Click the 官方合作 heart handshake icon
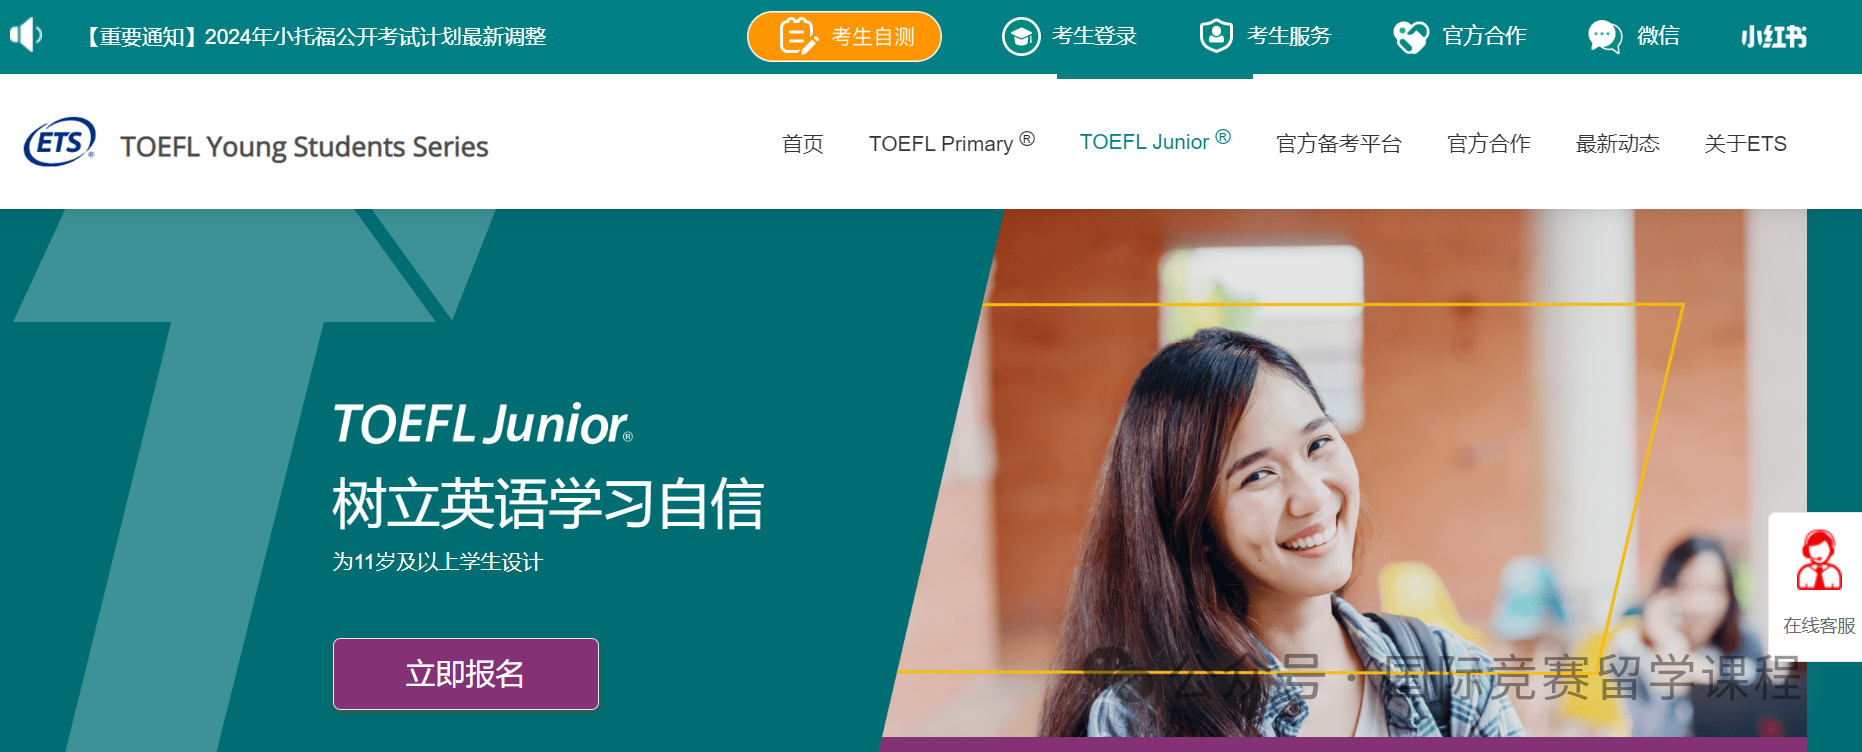The height and width of the screenshot is (752, 1862). click(x=1411, y=37)
